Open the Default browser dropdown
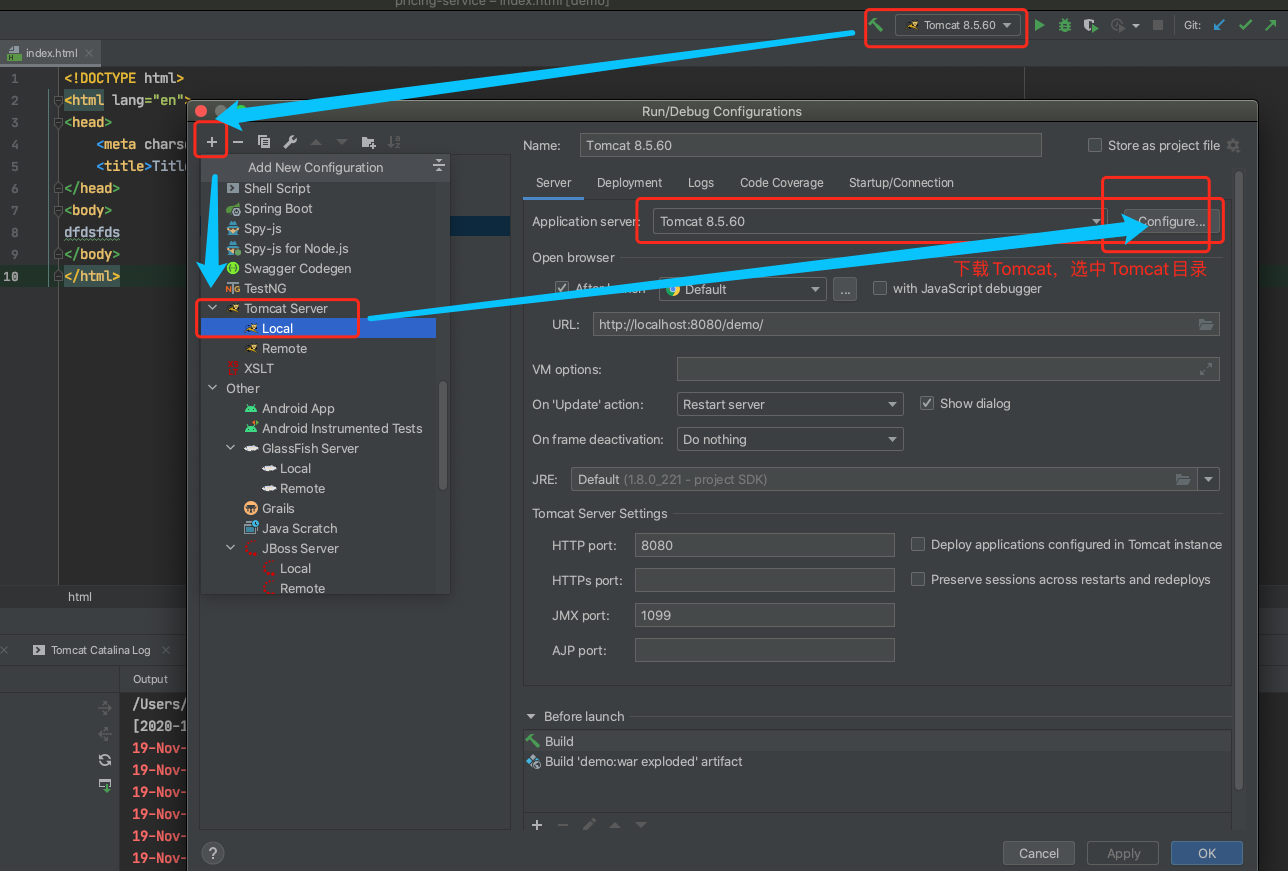The height and width of the screenshot is (871, 1288). coord(743,289)
